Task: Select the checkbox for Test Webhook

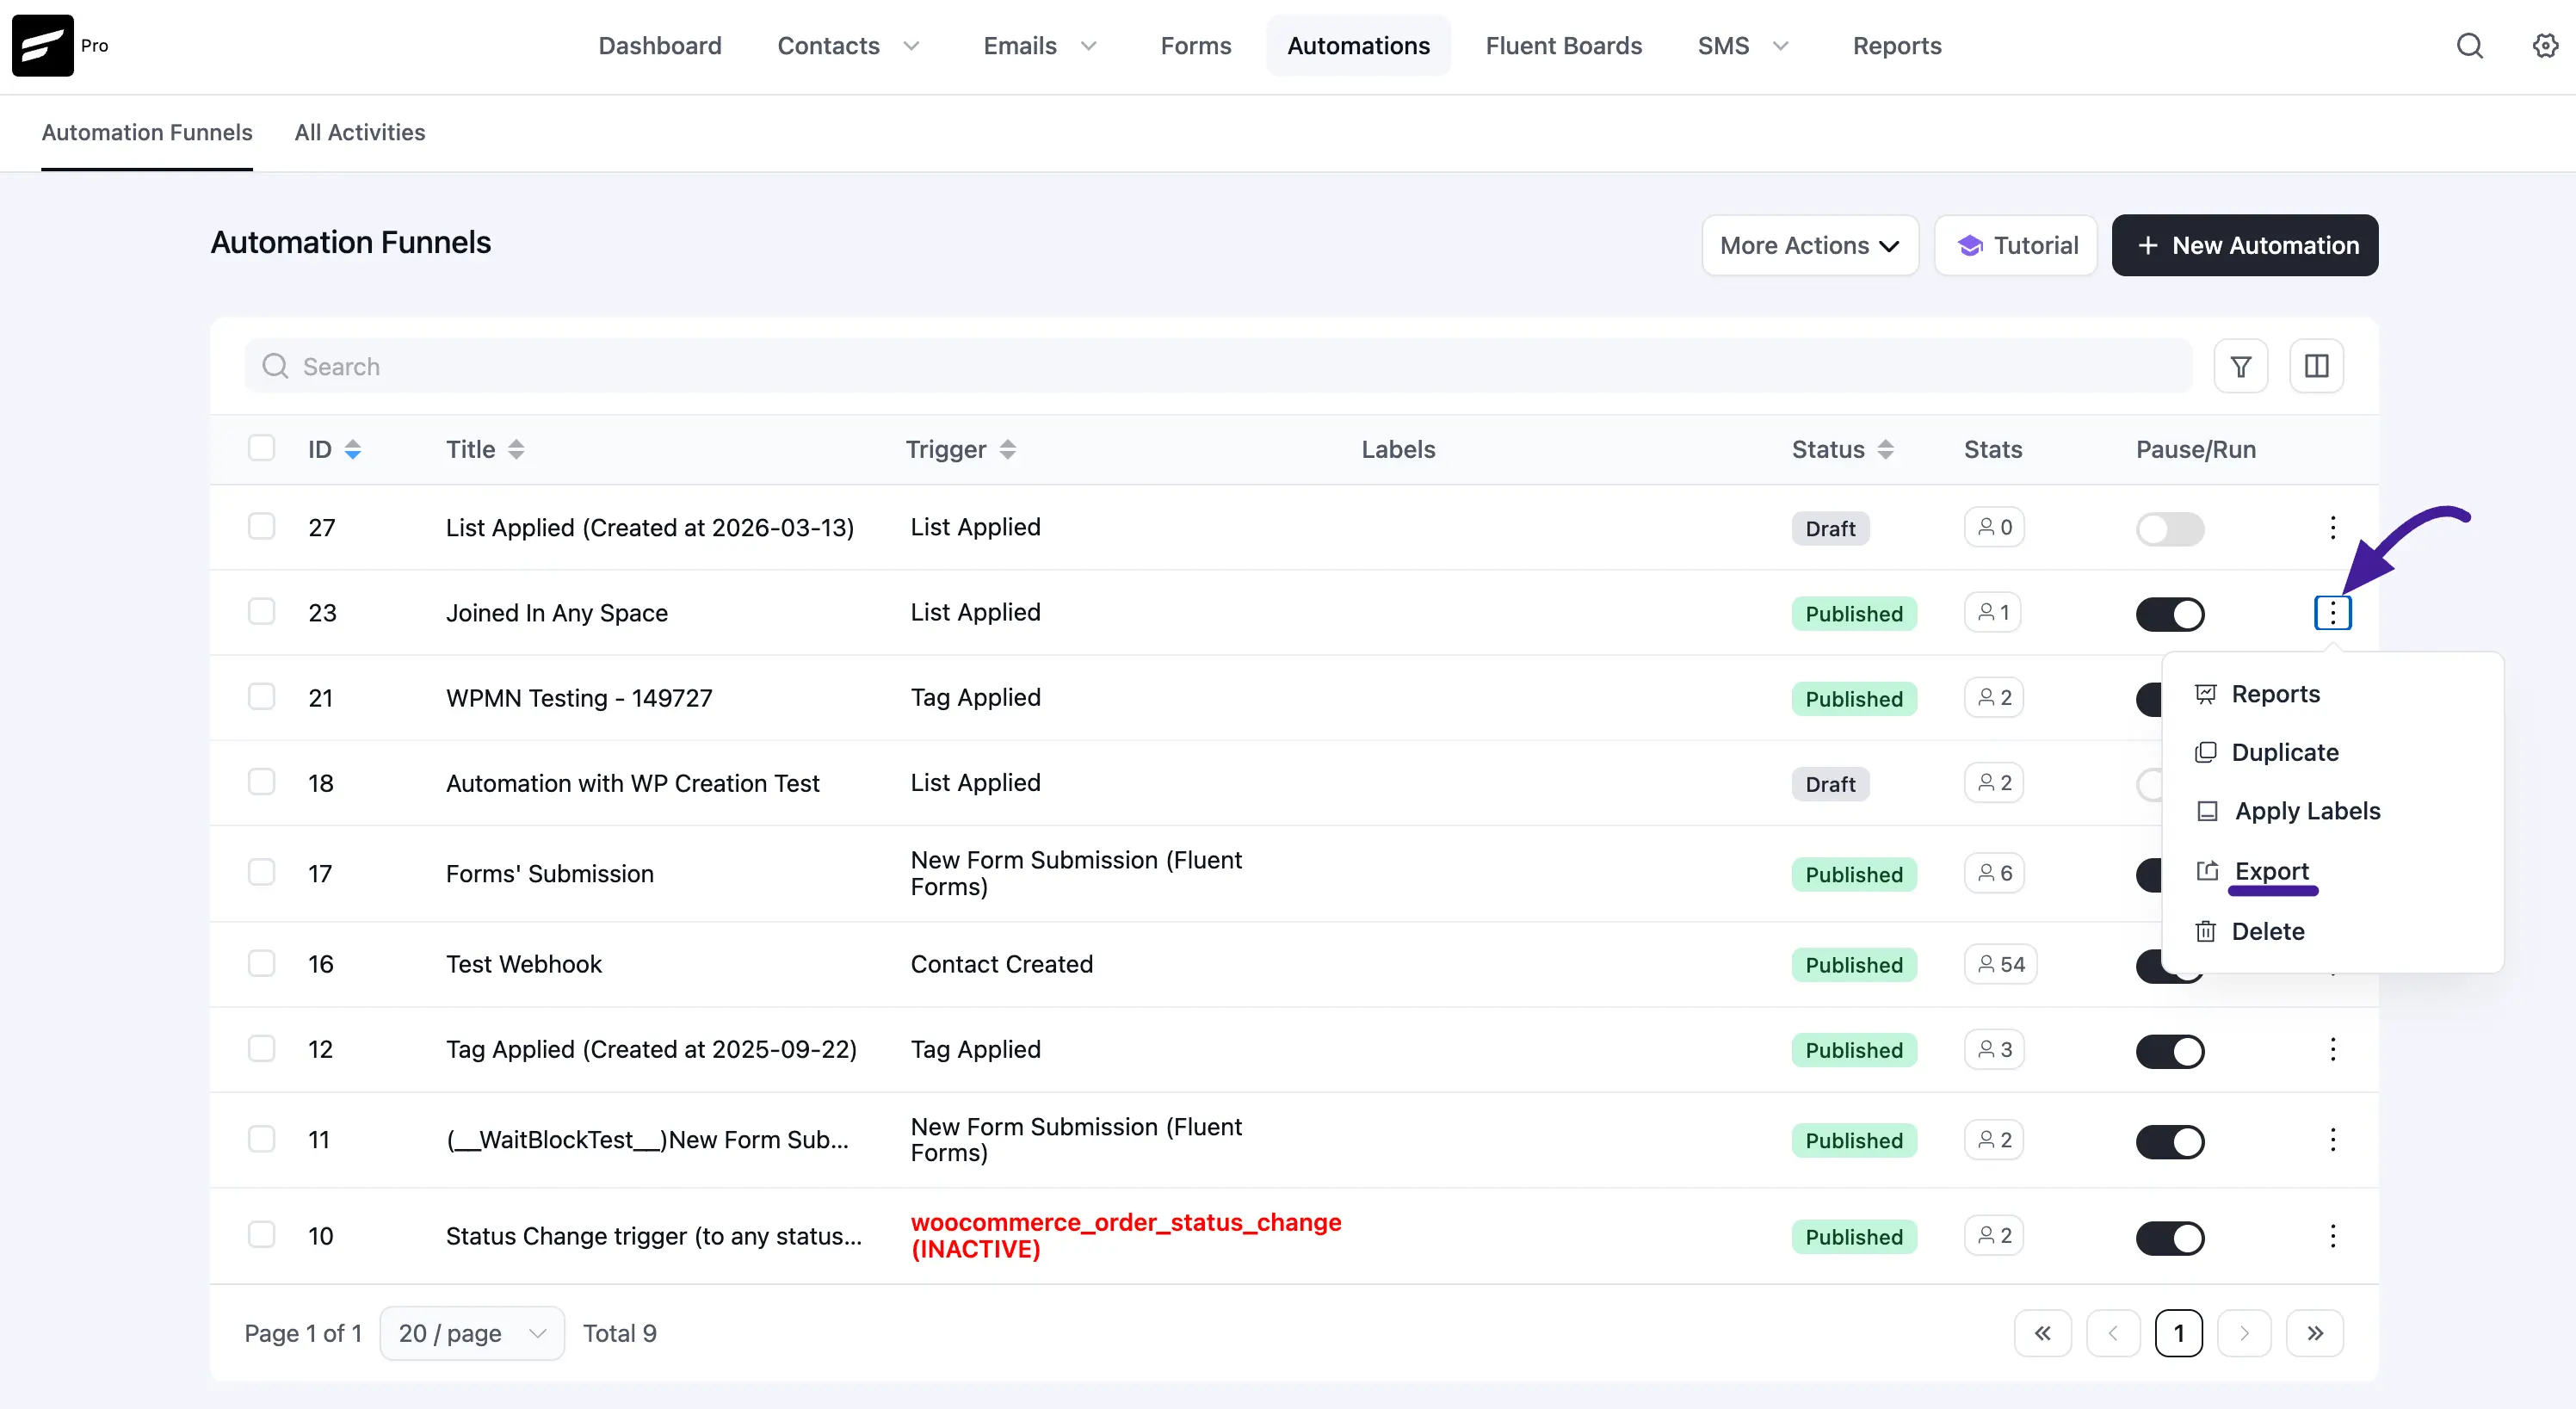Action: click(261, 964)
